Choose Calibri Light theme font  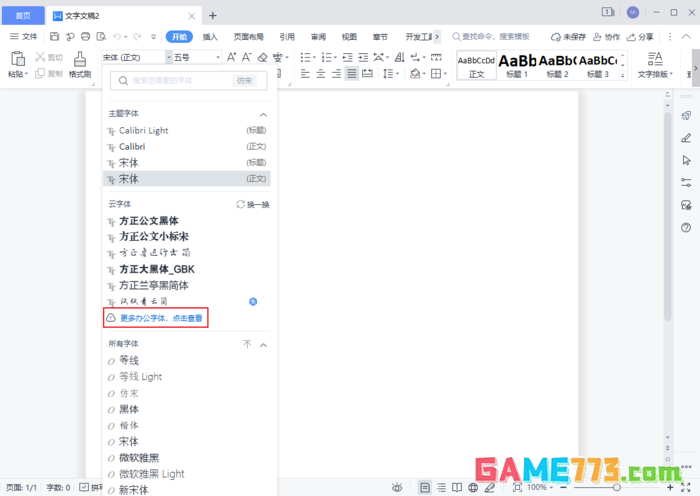click(x=187, y=130)
